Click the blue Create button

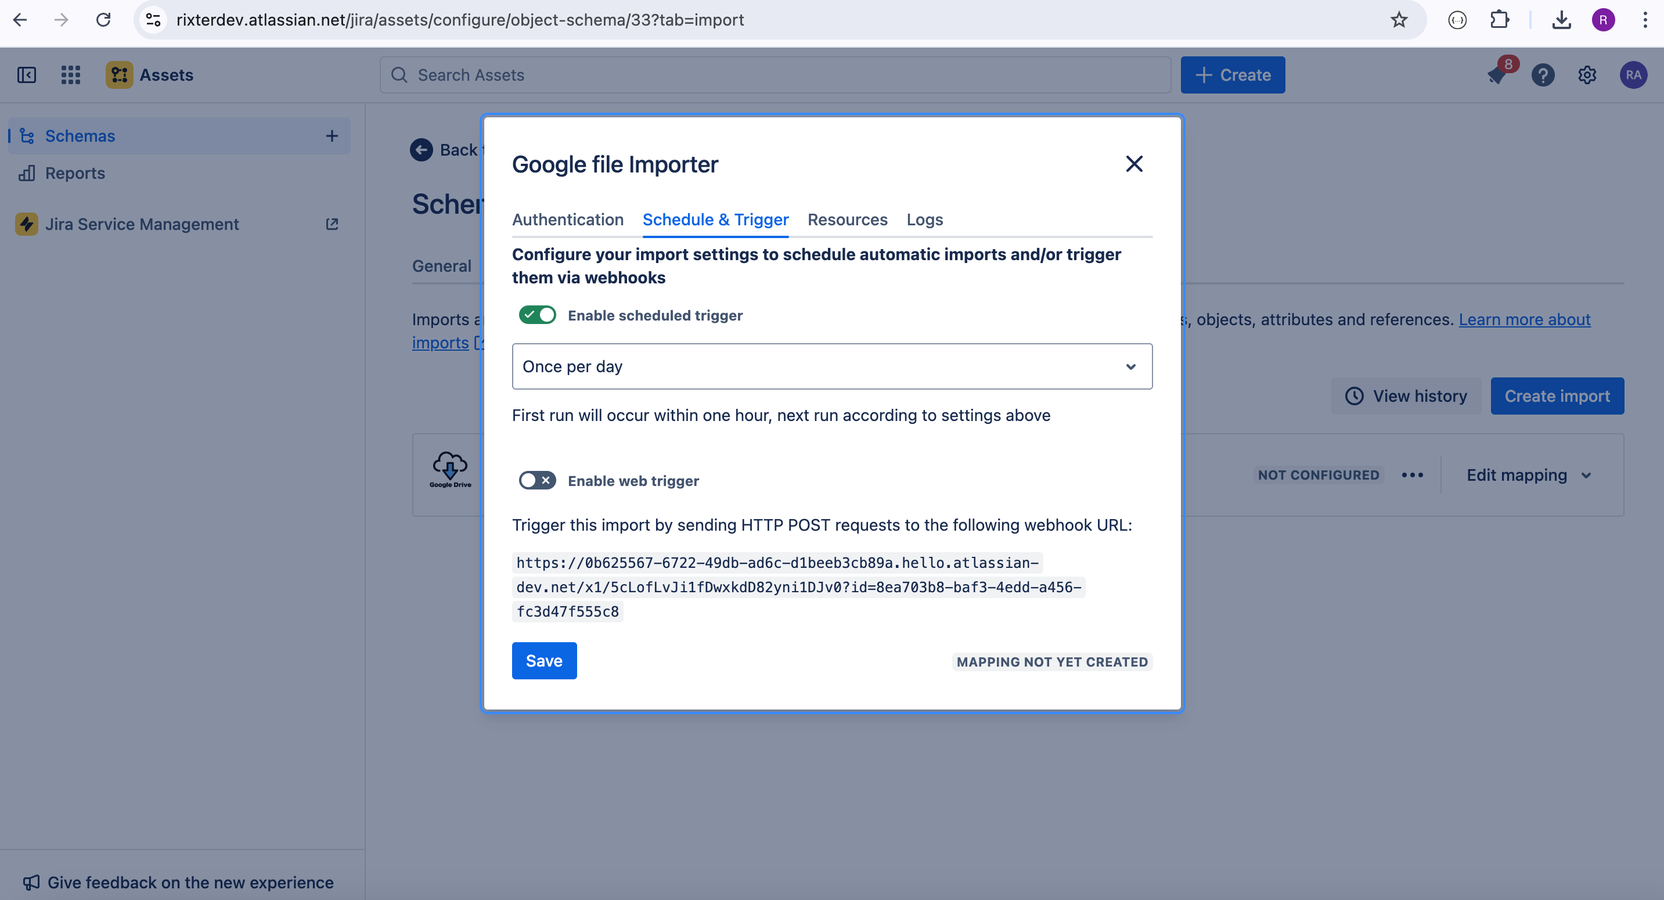(1233, 75)
